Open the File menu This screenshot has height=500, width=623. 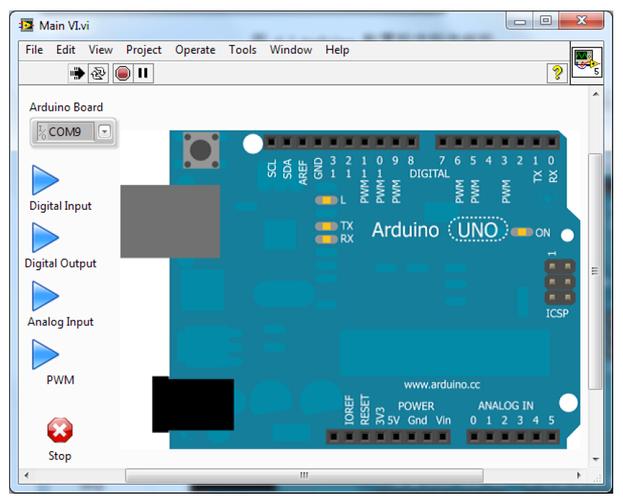34,50
